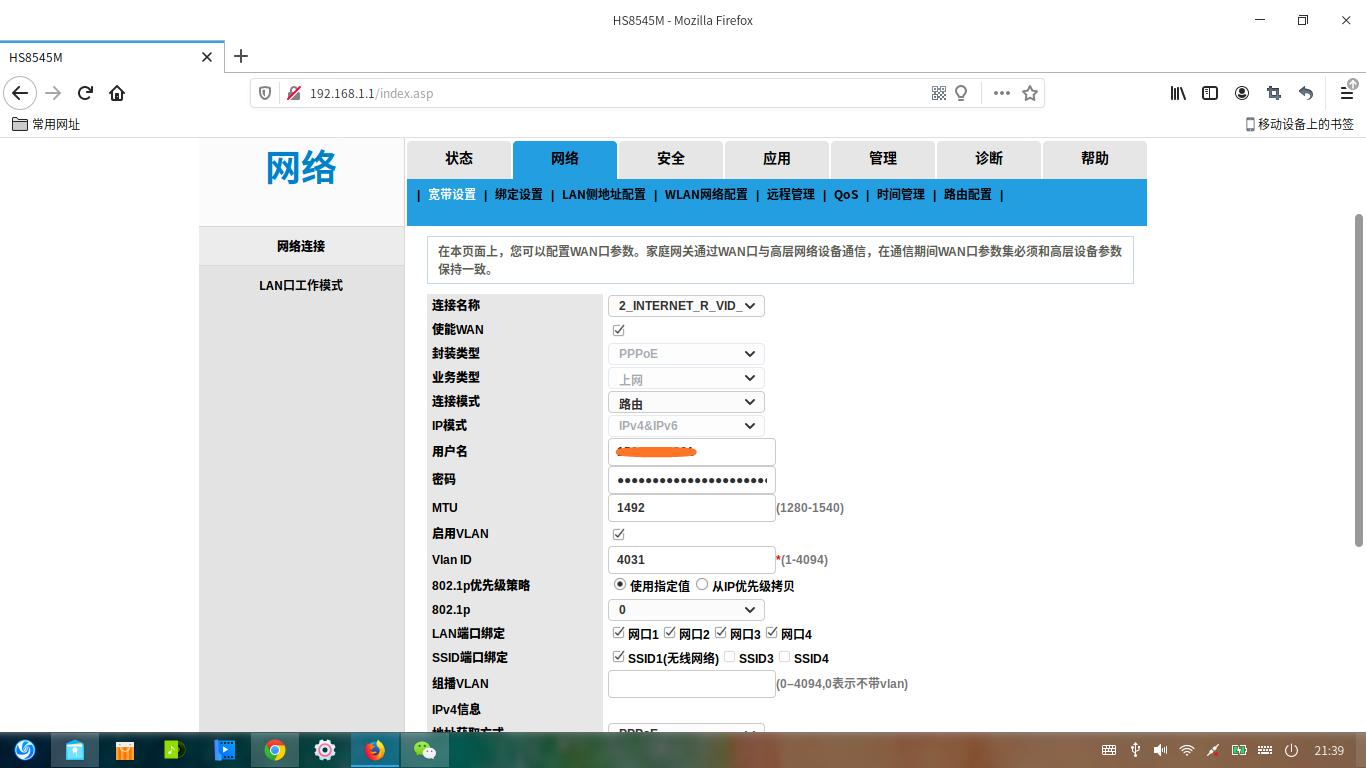Screen dimensions: 1366x768
Task: Open the Firefox hamburger menu
Action: 1346,93
